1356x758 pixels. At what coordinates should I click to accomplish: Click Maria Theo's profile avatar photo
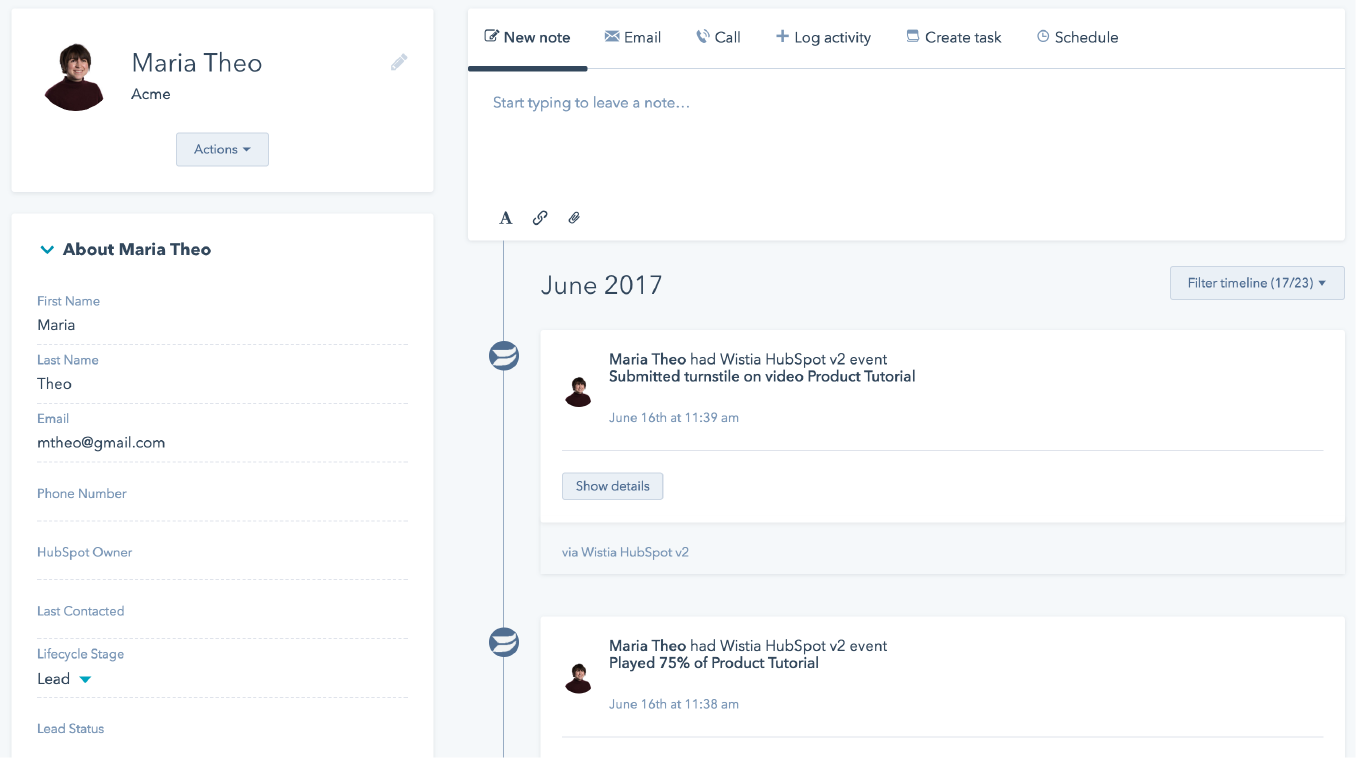[x=75, y=78]
